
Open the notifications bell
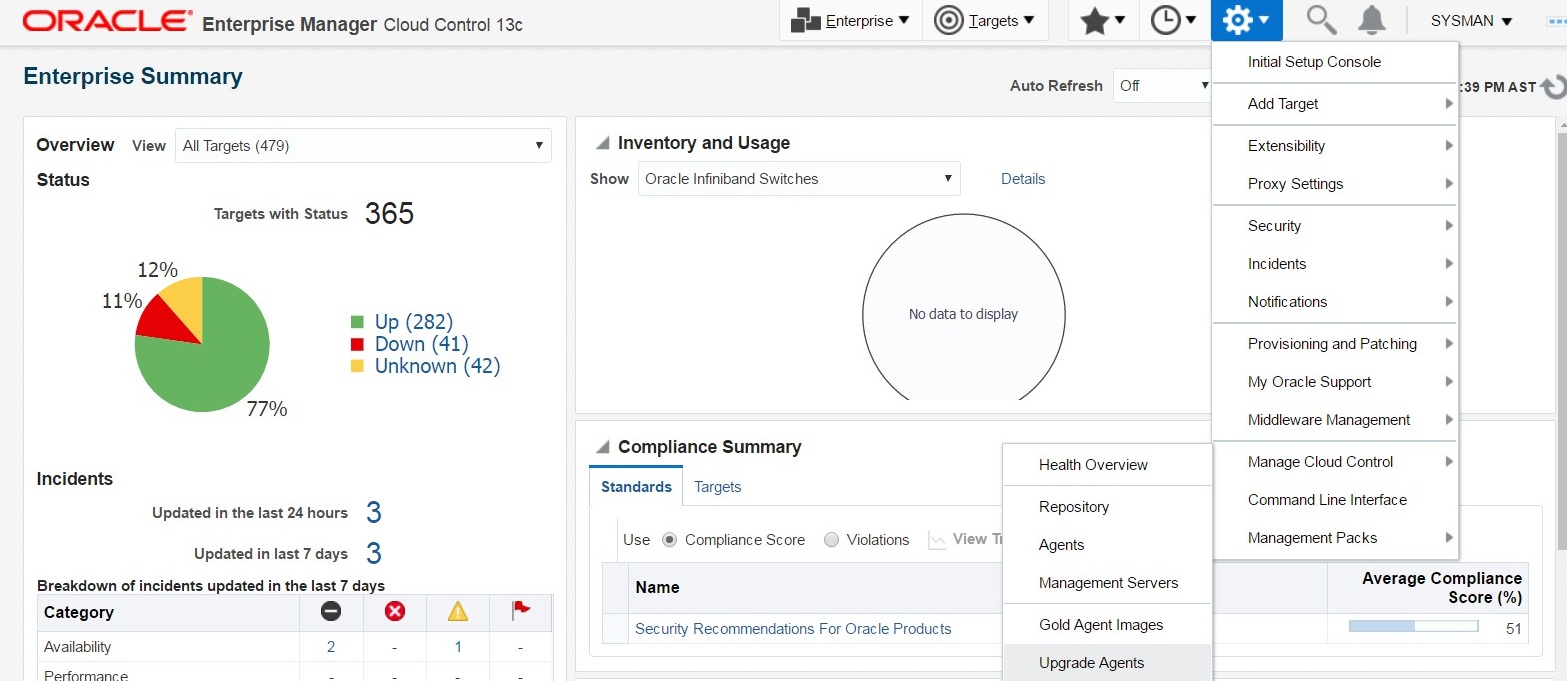[1372, 20]
